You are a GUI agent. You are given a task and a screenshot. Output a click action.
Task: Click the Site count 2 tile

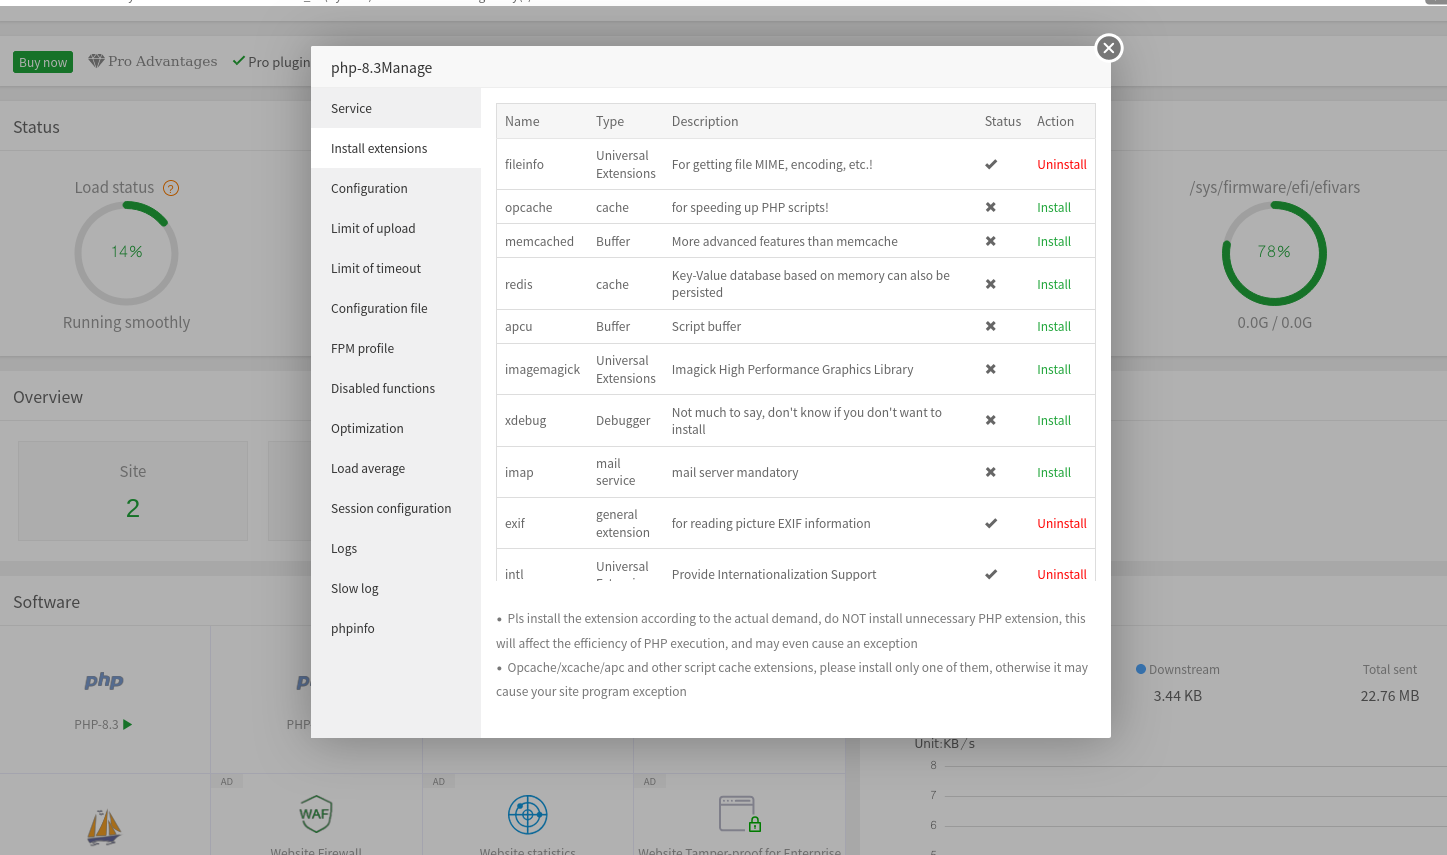(133, 491)
